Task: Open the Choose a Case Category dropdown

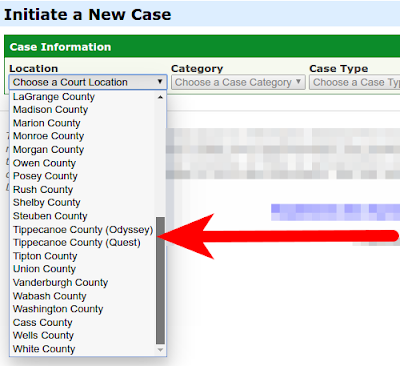Action: pos(238,82)
